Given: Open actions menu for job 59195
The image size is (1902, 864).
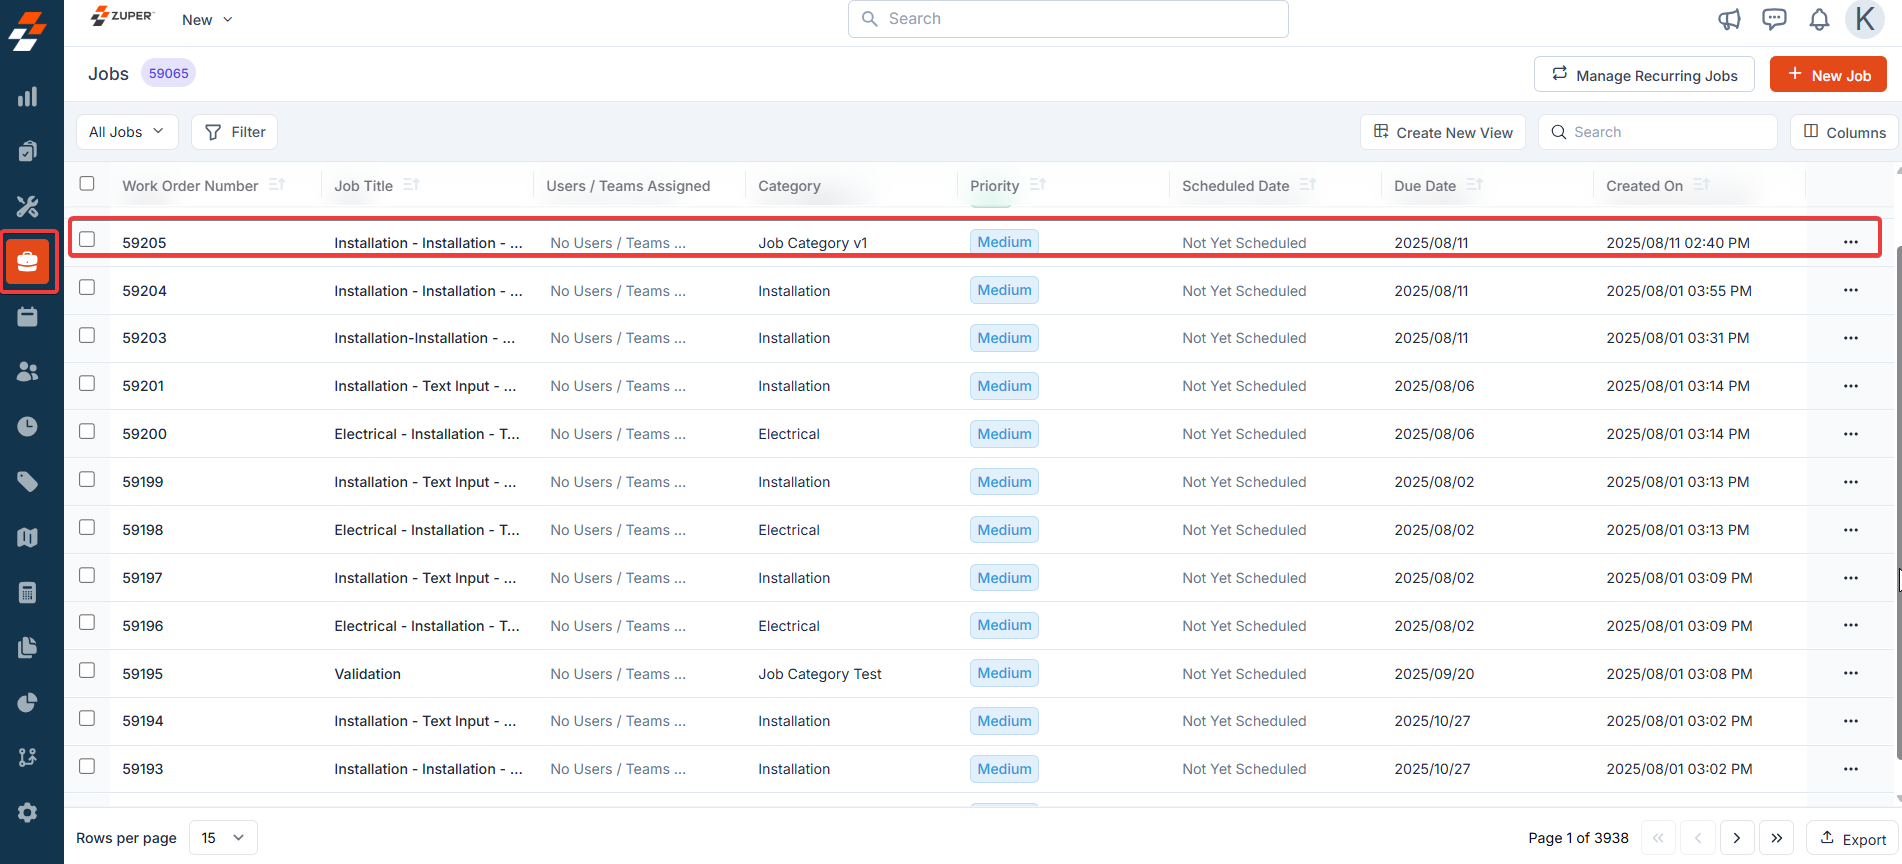Looking at the screenshot, I should pos(1851,674).
